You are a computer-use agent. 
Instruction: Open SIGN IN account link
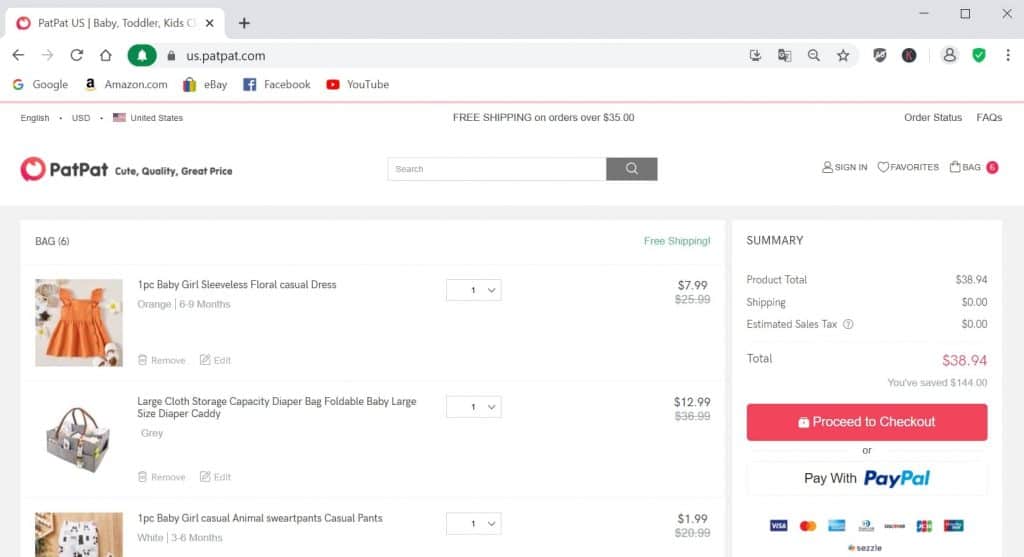click(844, 167)
